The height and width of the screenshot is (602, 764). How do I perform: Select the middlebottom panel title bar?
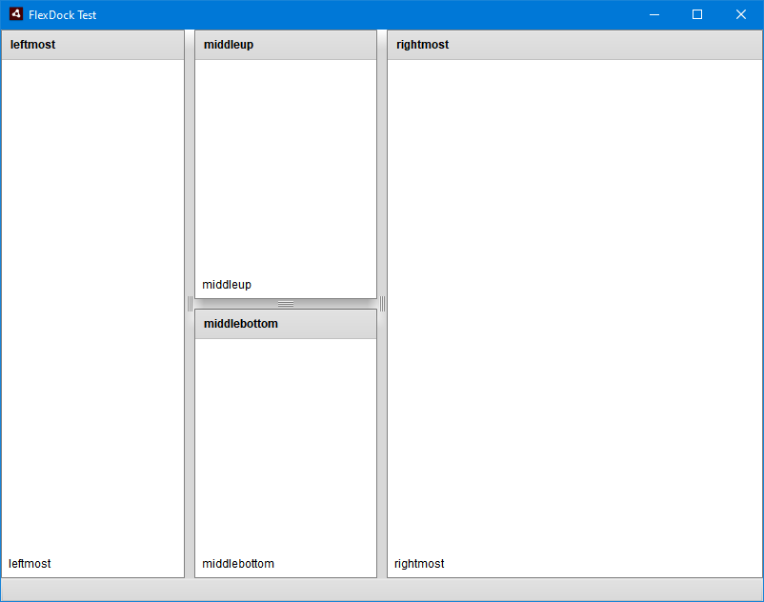pyautogui.click(x=286, y=324)
